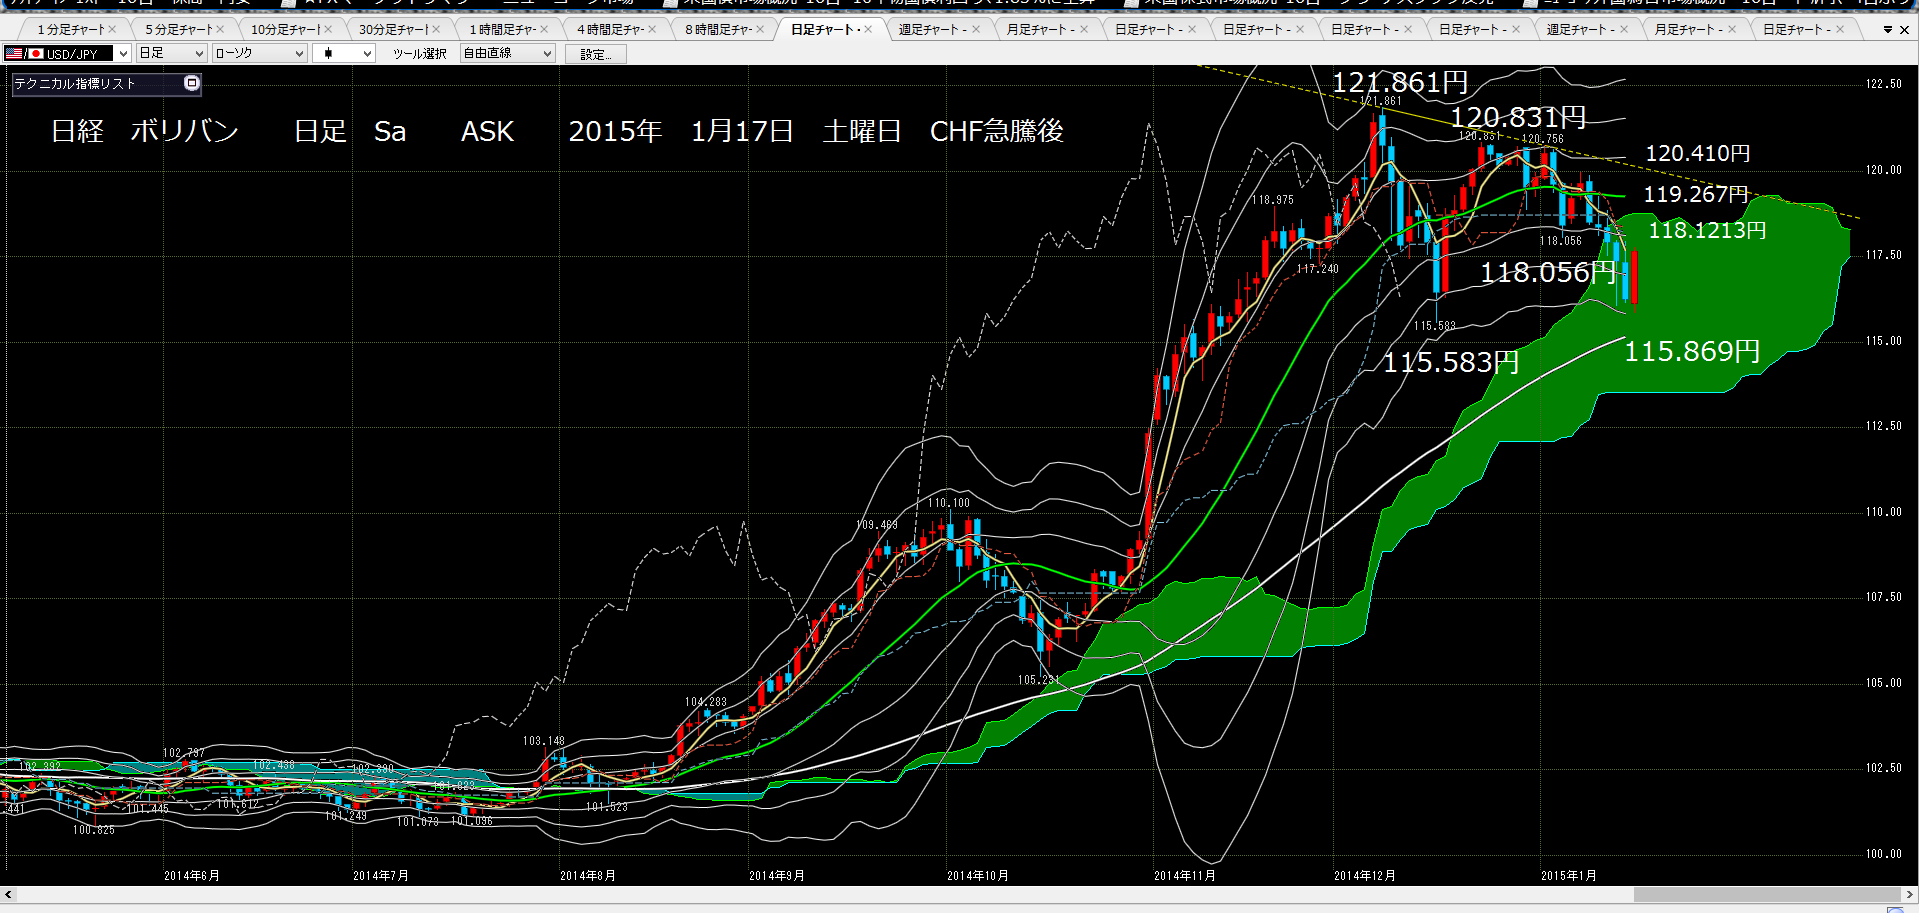The image size is (1919, 913).
Task: Open the USD/JPY currency pair dropdown
Action: tap(123, 54)
